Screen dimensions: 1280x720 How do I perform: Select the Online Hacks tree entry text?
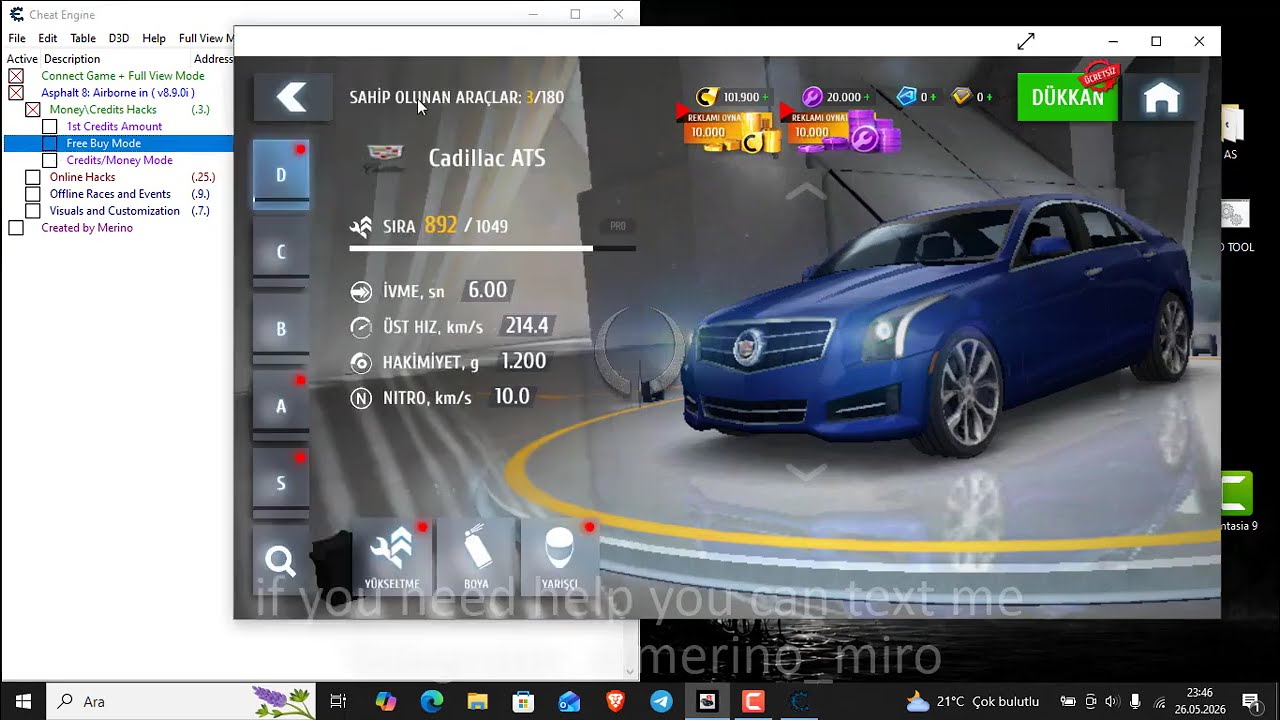tap(82, 177)
